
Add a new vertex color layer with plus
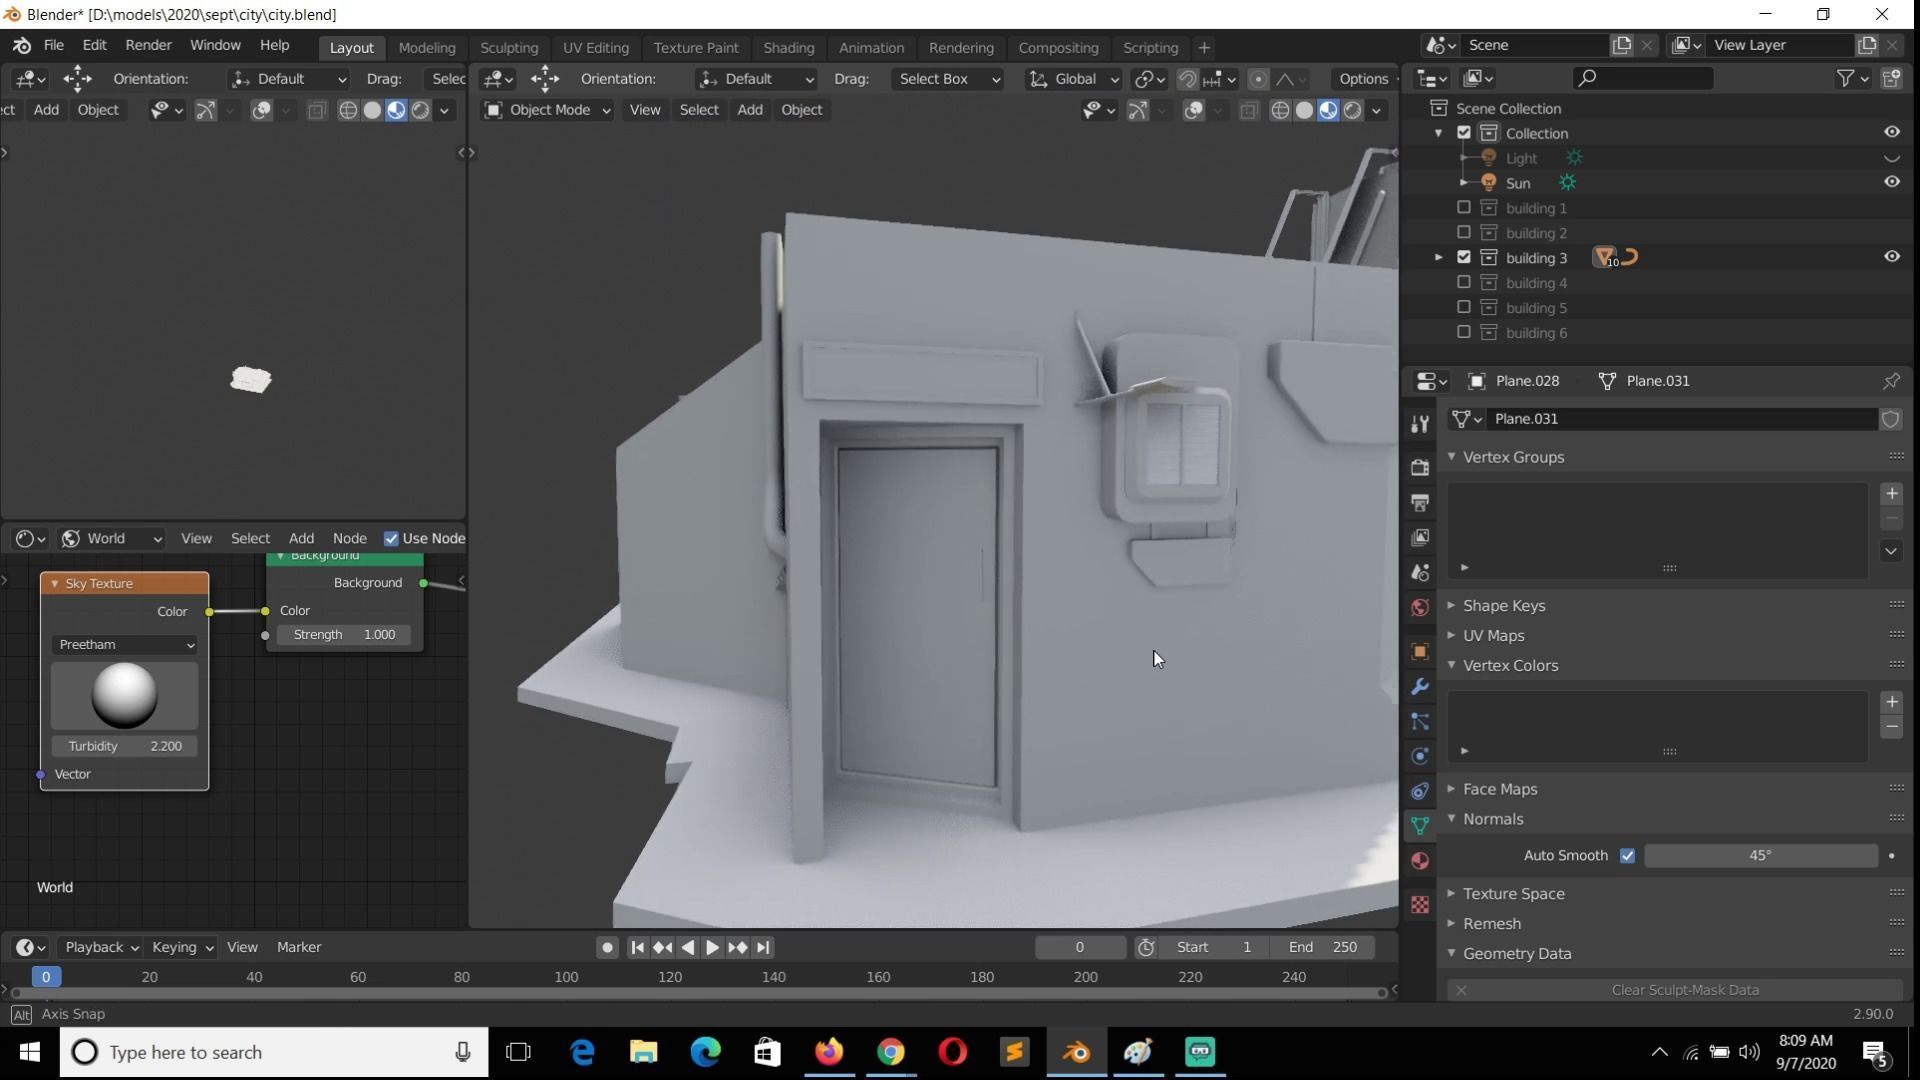coord(1891,702)
